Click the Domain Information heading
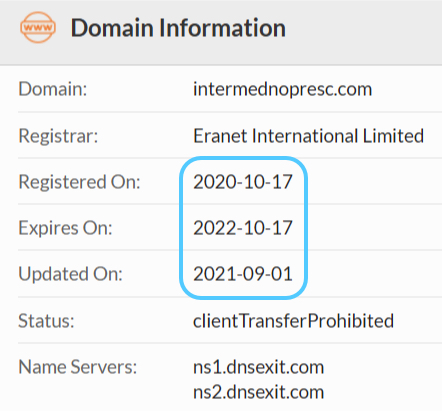 (178, 28)
